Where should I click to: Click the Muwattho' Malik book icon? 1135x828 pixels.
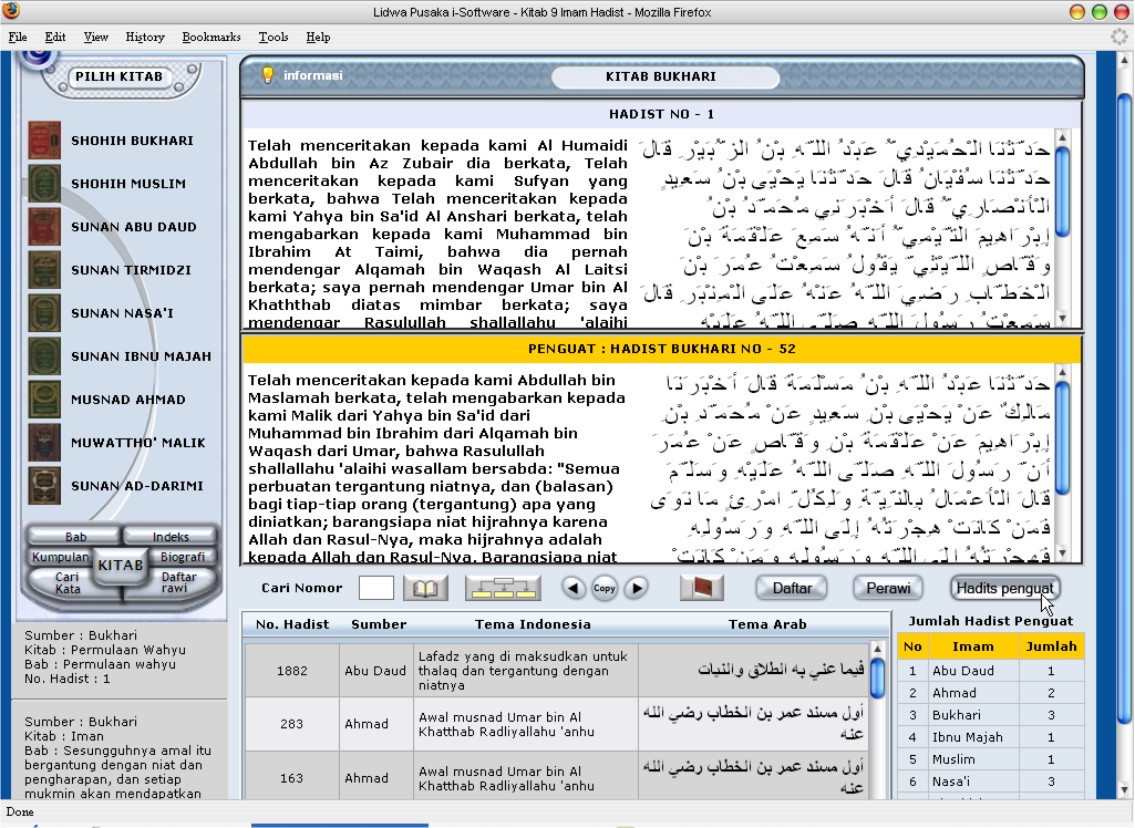[x=44, y=442]
